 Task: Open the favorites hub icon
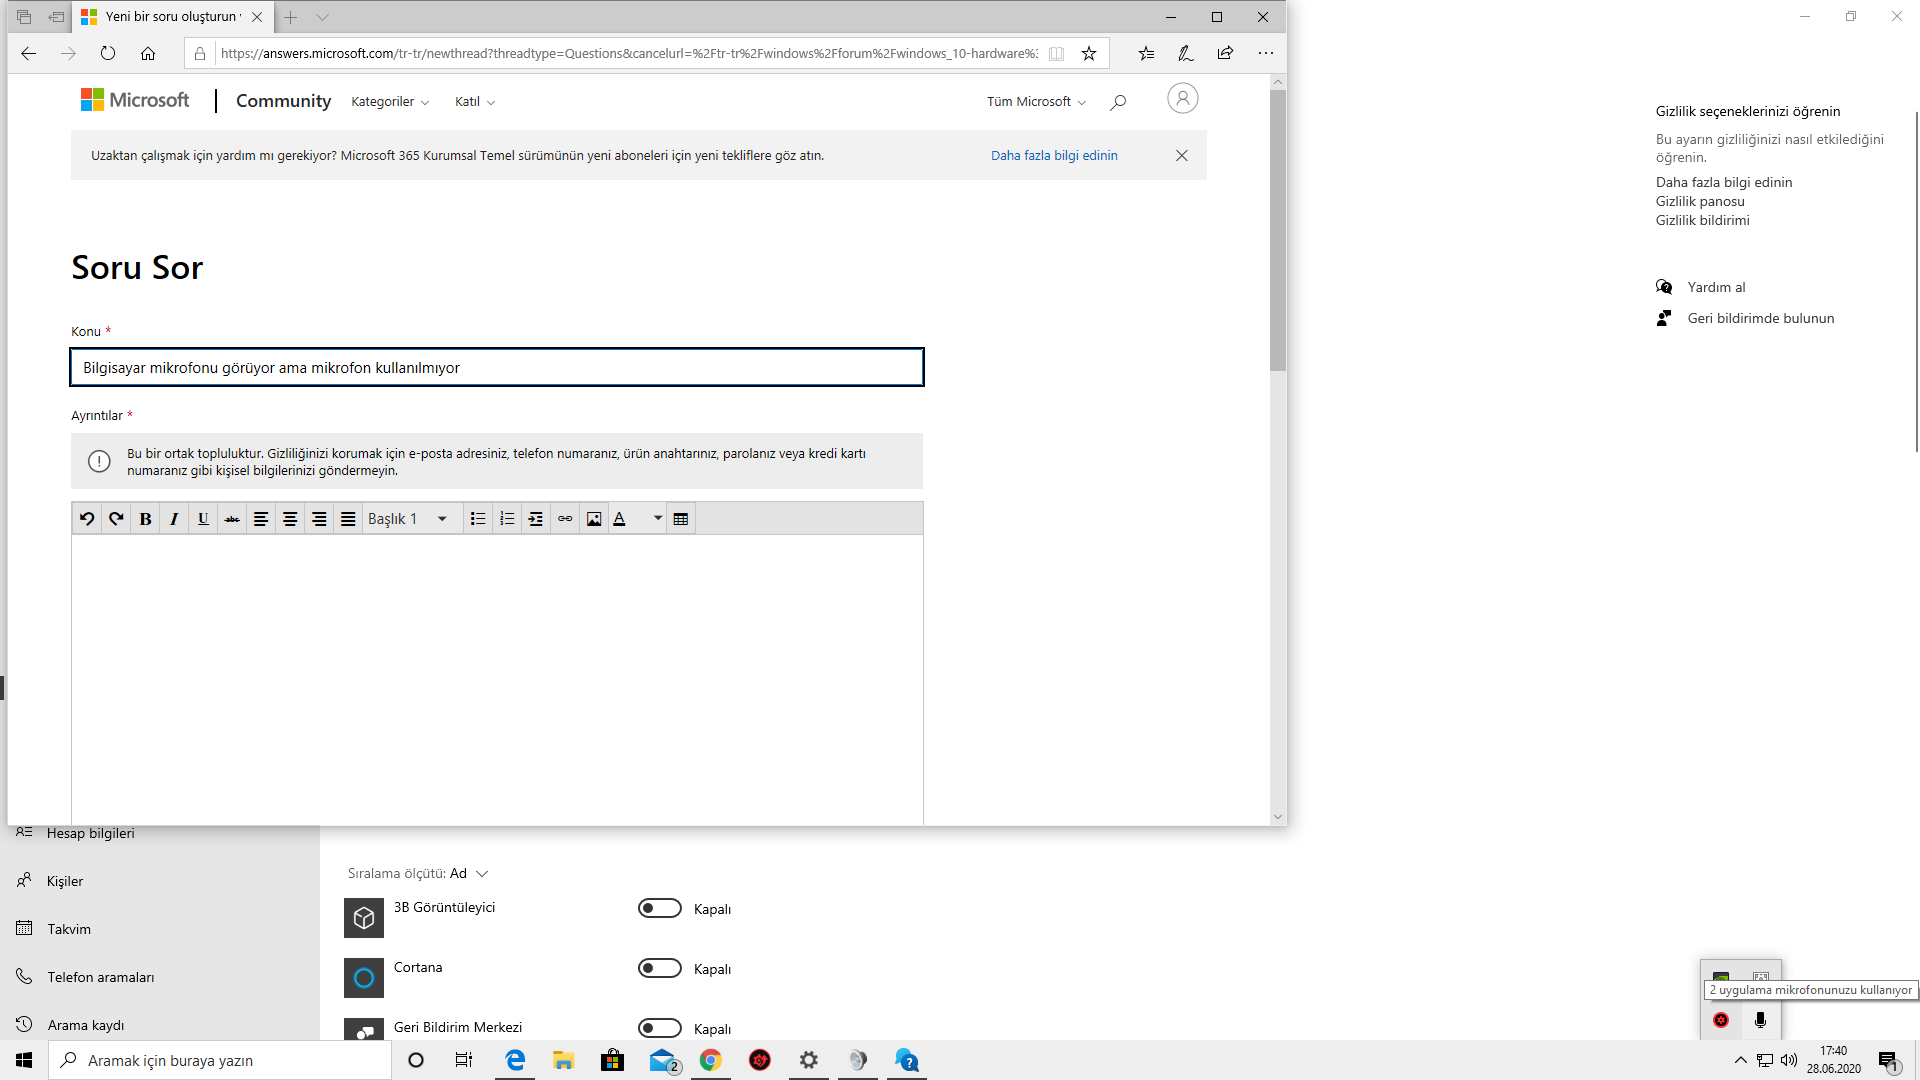pyautogui.click(x=1146, y=53)
